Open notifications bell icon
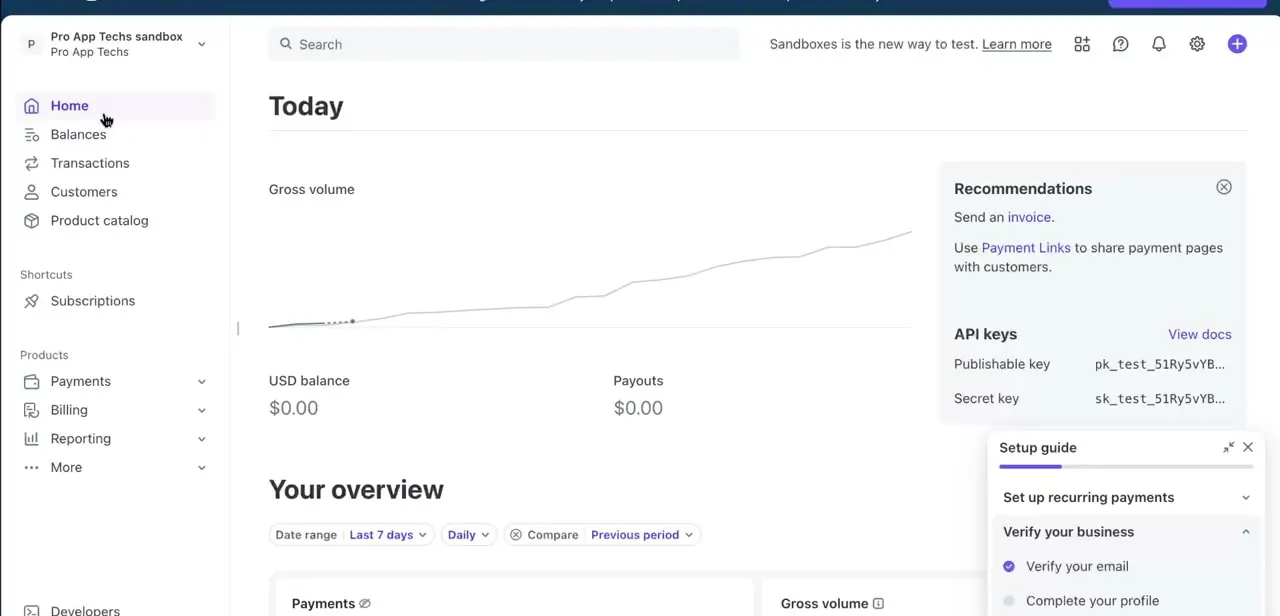The width and height of the screenshot is (1280, 616). [1159, 44]
